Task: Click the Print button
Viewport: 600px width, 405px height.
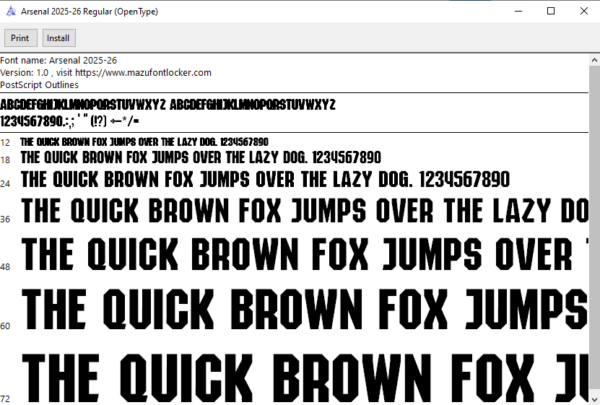Action: click(21, 38)
